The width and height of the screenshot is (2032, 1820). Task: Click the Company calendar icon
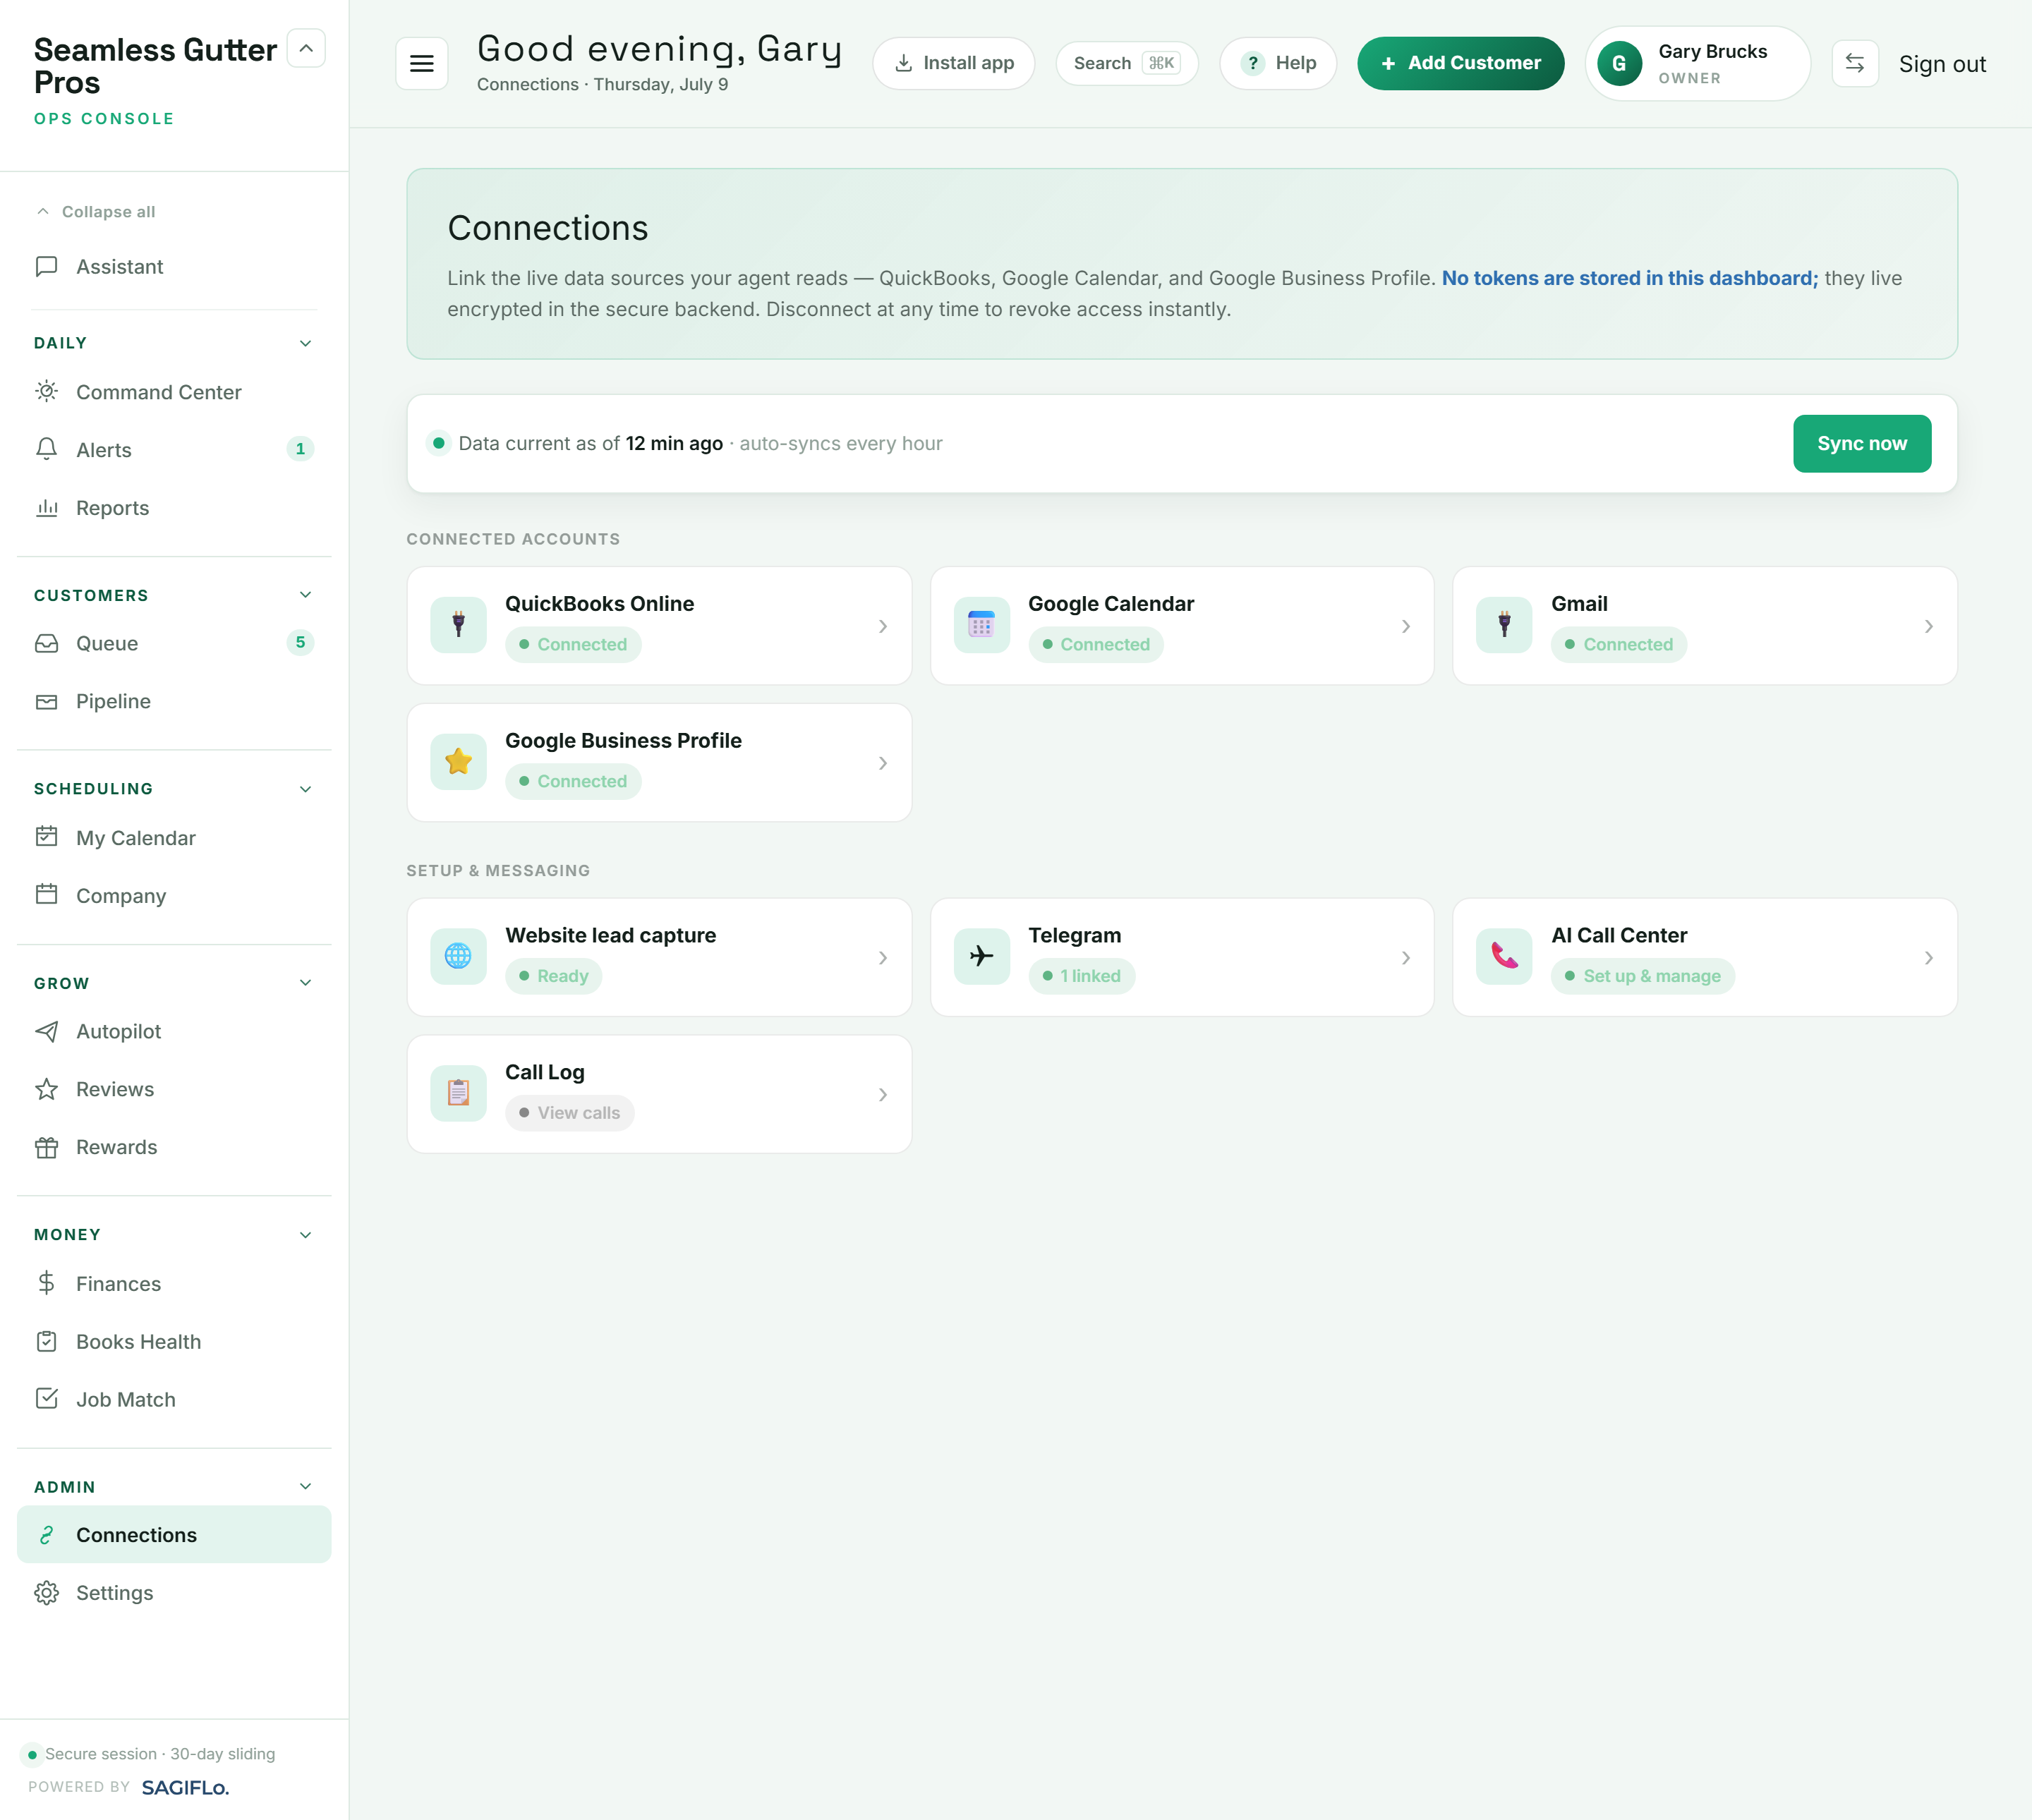coord(46,894)
